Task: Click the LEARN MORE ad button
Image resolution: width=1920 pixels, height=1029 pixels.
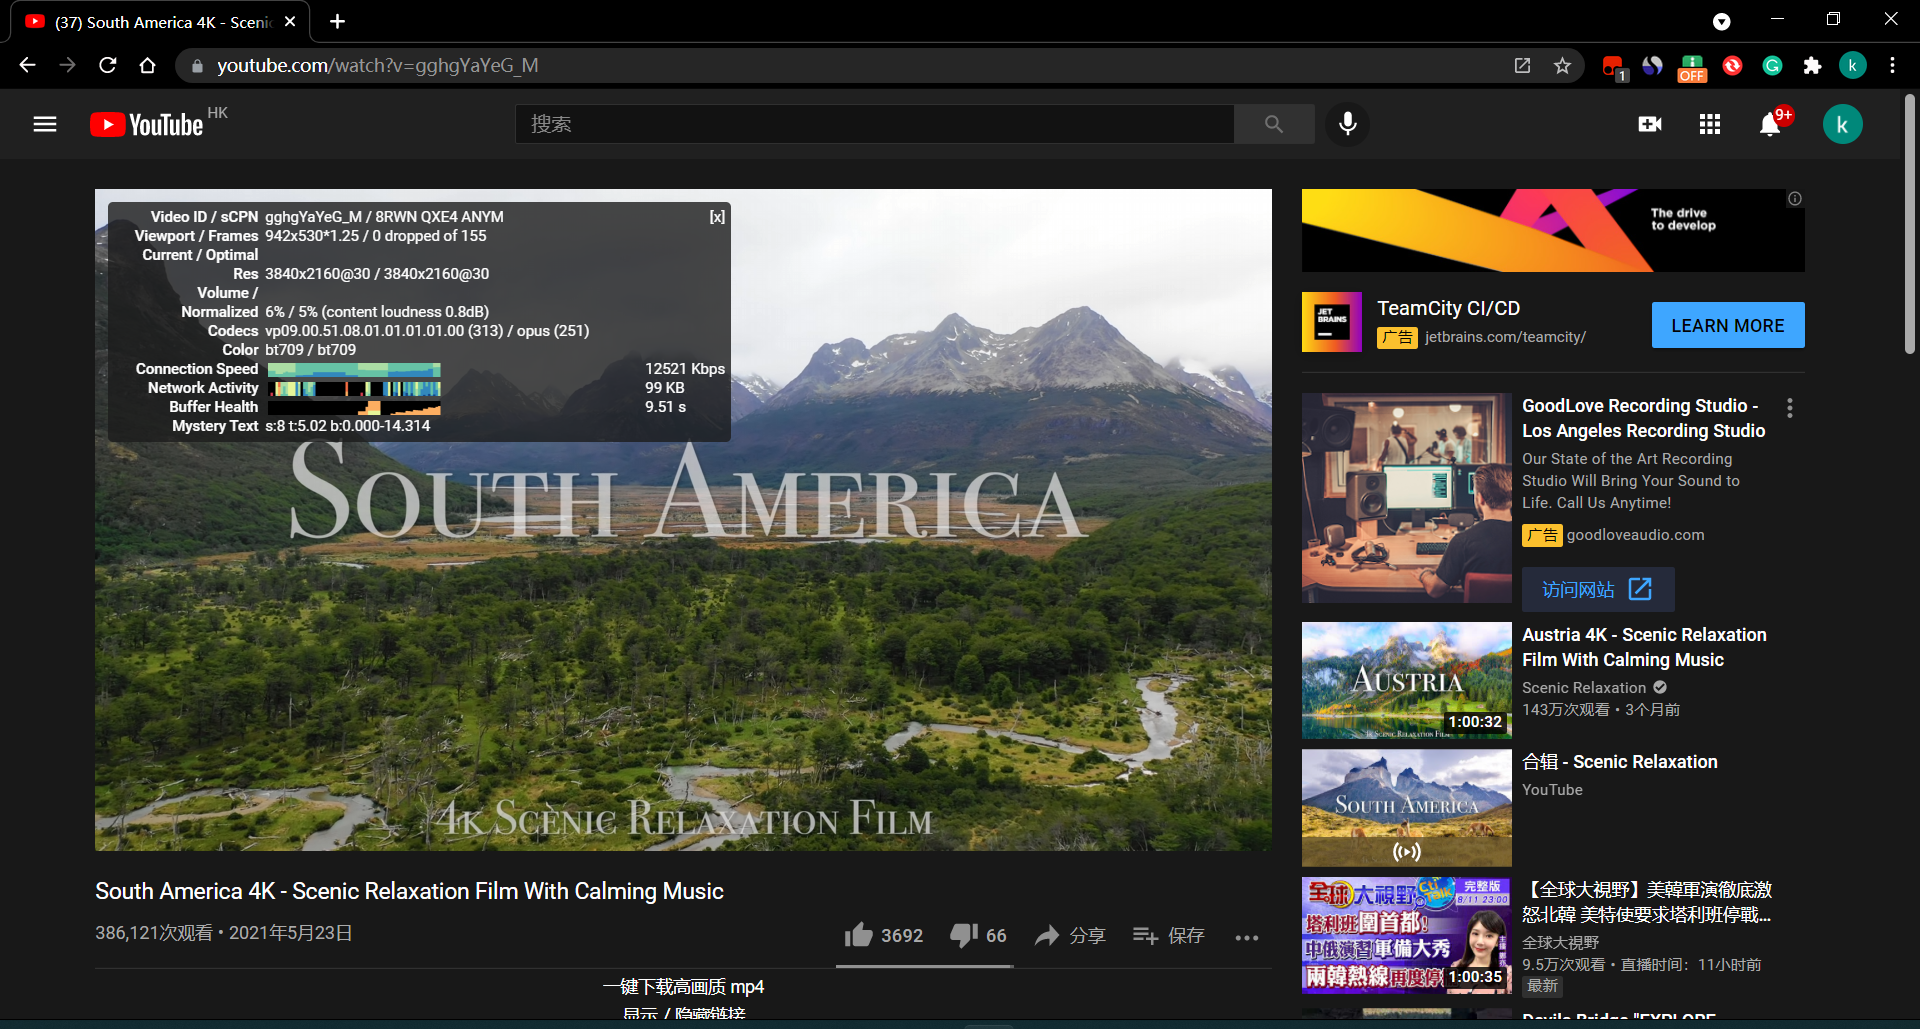Action: 1727,325
